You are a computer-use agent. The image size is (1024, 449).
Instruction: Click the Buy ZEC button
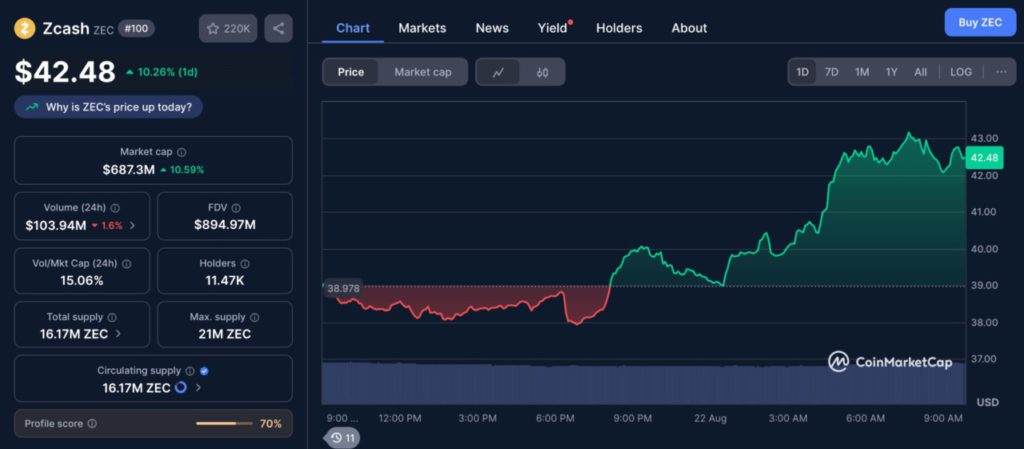click(x=979, y=22)
